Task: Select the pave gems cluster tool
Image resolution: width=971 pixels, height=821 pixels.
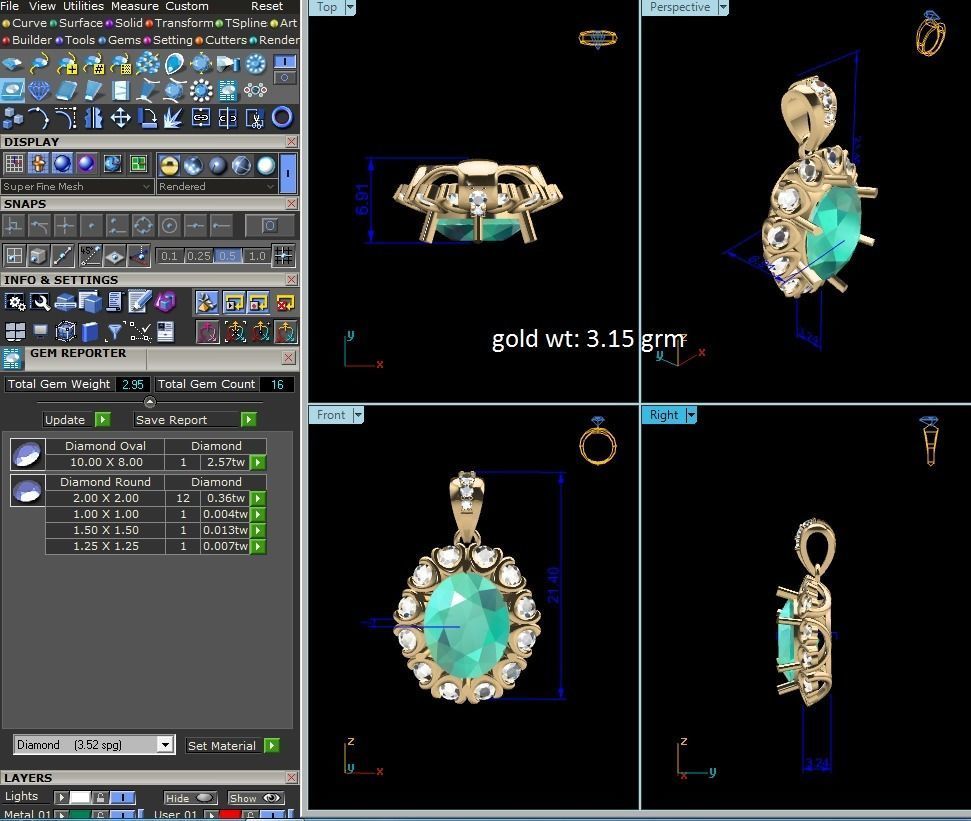Action: tap(147, 64)
